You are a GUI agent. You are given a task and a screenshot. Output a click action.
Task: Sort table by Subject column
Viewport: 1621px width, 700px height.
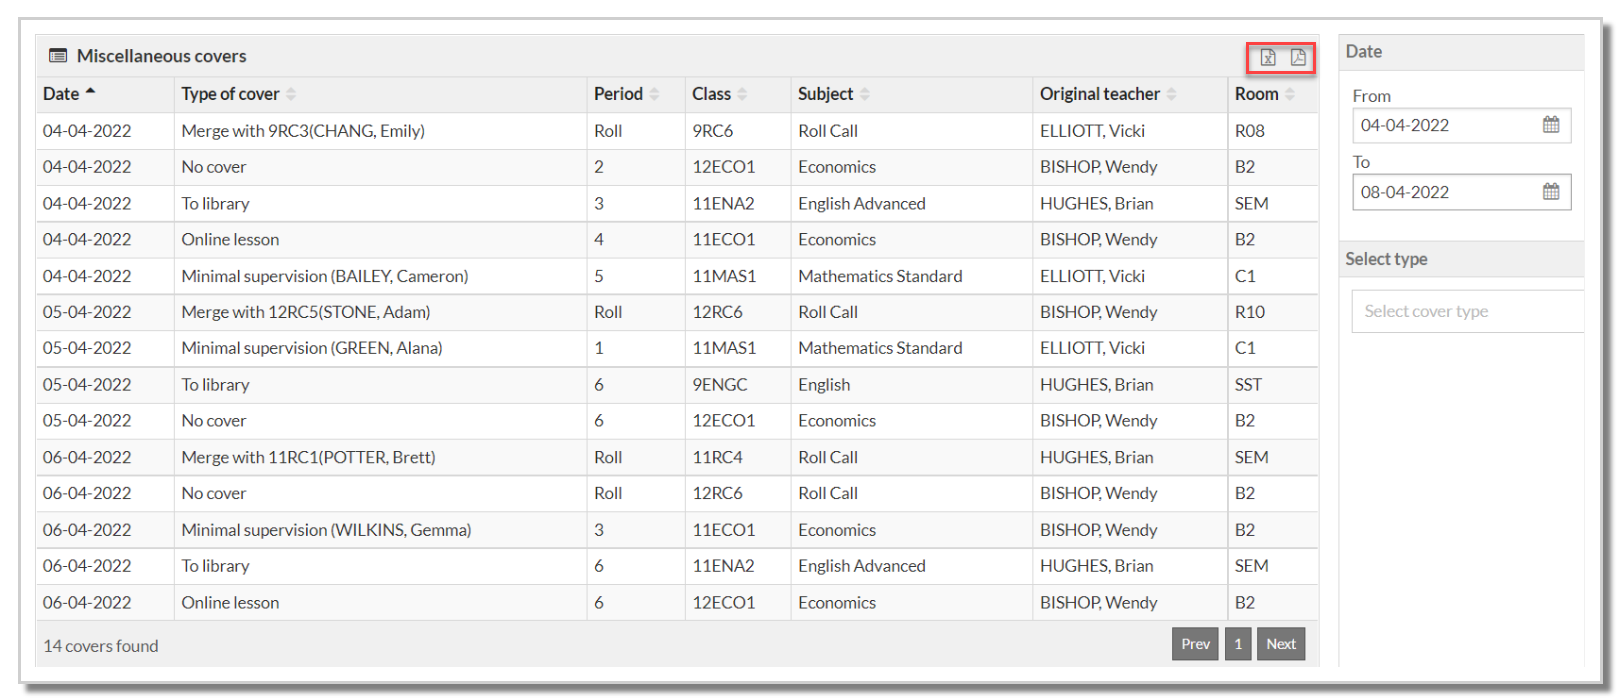(864, 94)
